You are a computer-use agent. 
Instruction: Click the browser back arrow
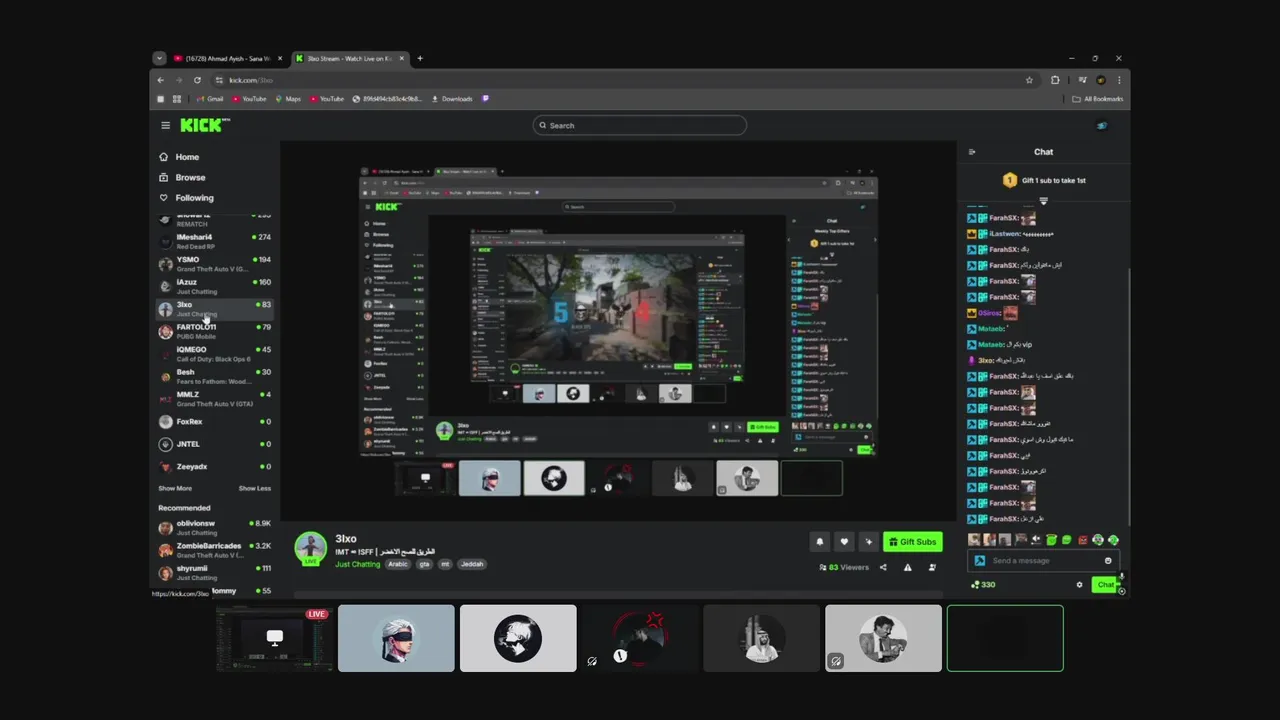pyautogui.click(x=161, y=80)
